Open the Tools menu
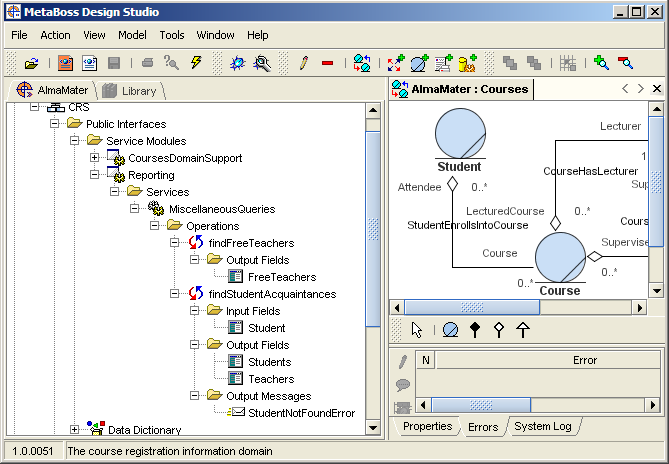The image size is (669, 464). coord(172,35)
